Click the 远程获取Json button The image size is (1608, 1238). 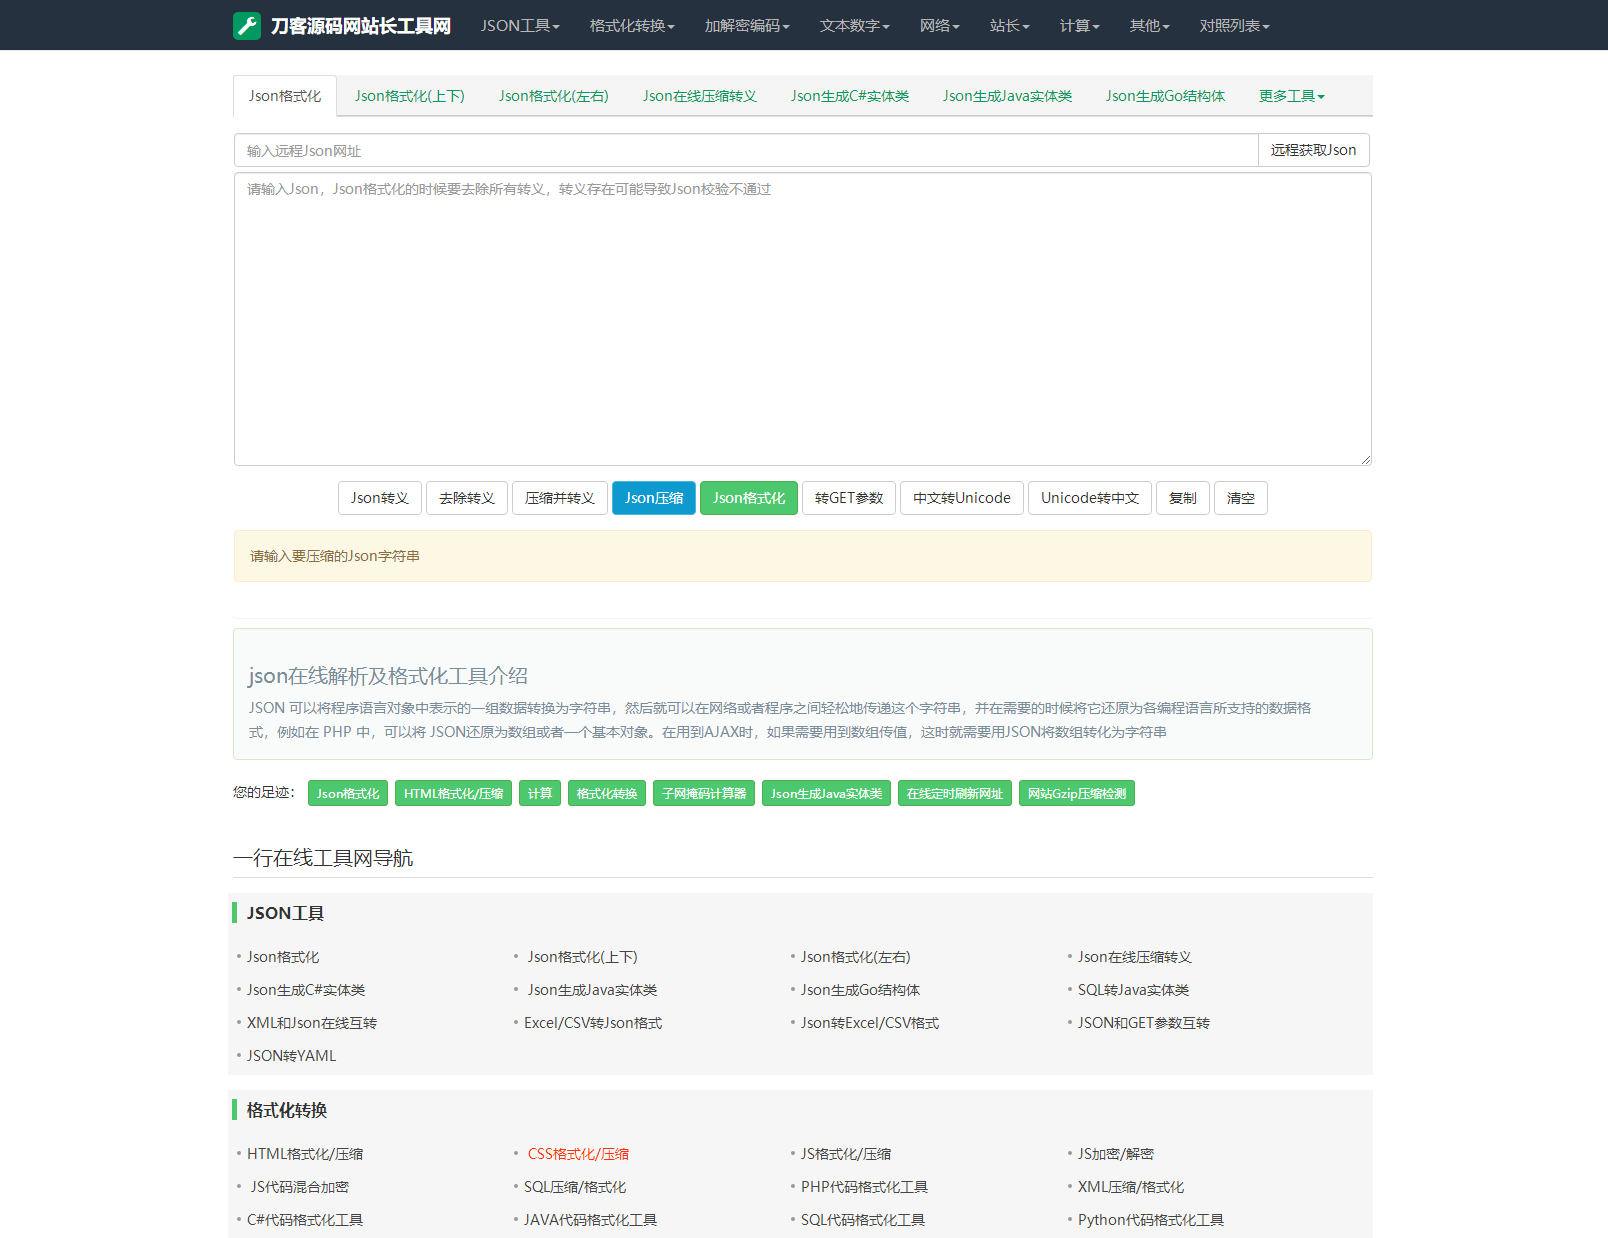tap(1314, 150)
